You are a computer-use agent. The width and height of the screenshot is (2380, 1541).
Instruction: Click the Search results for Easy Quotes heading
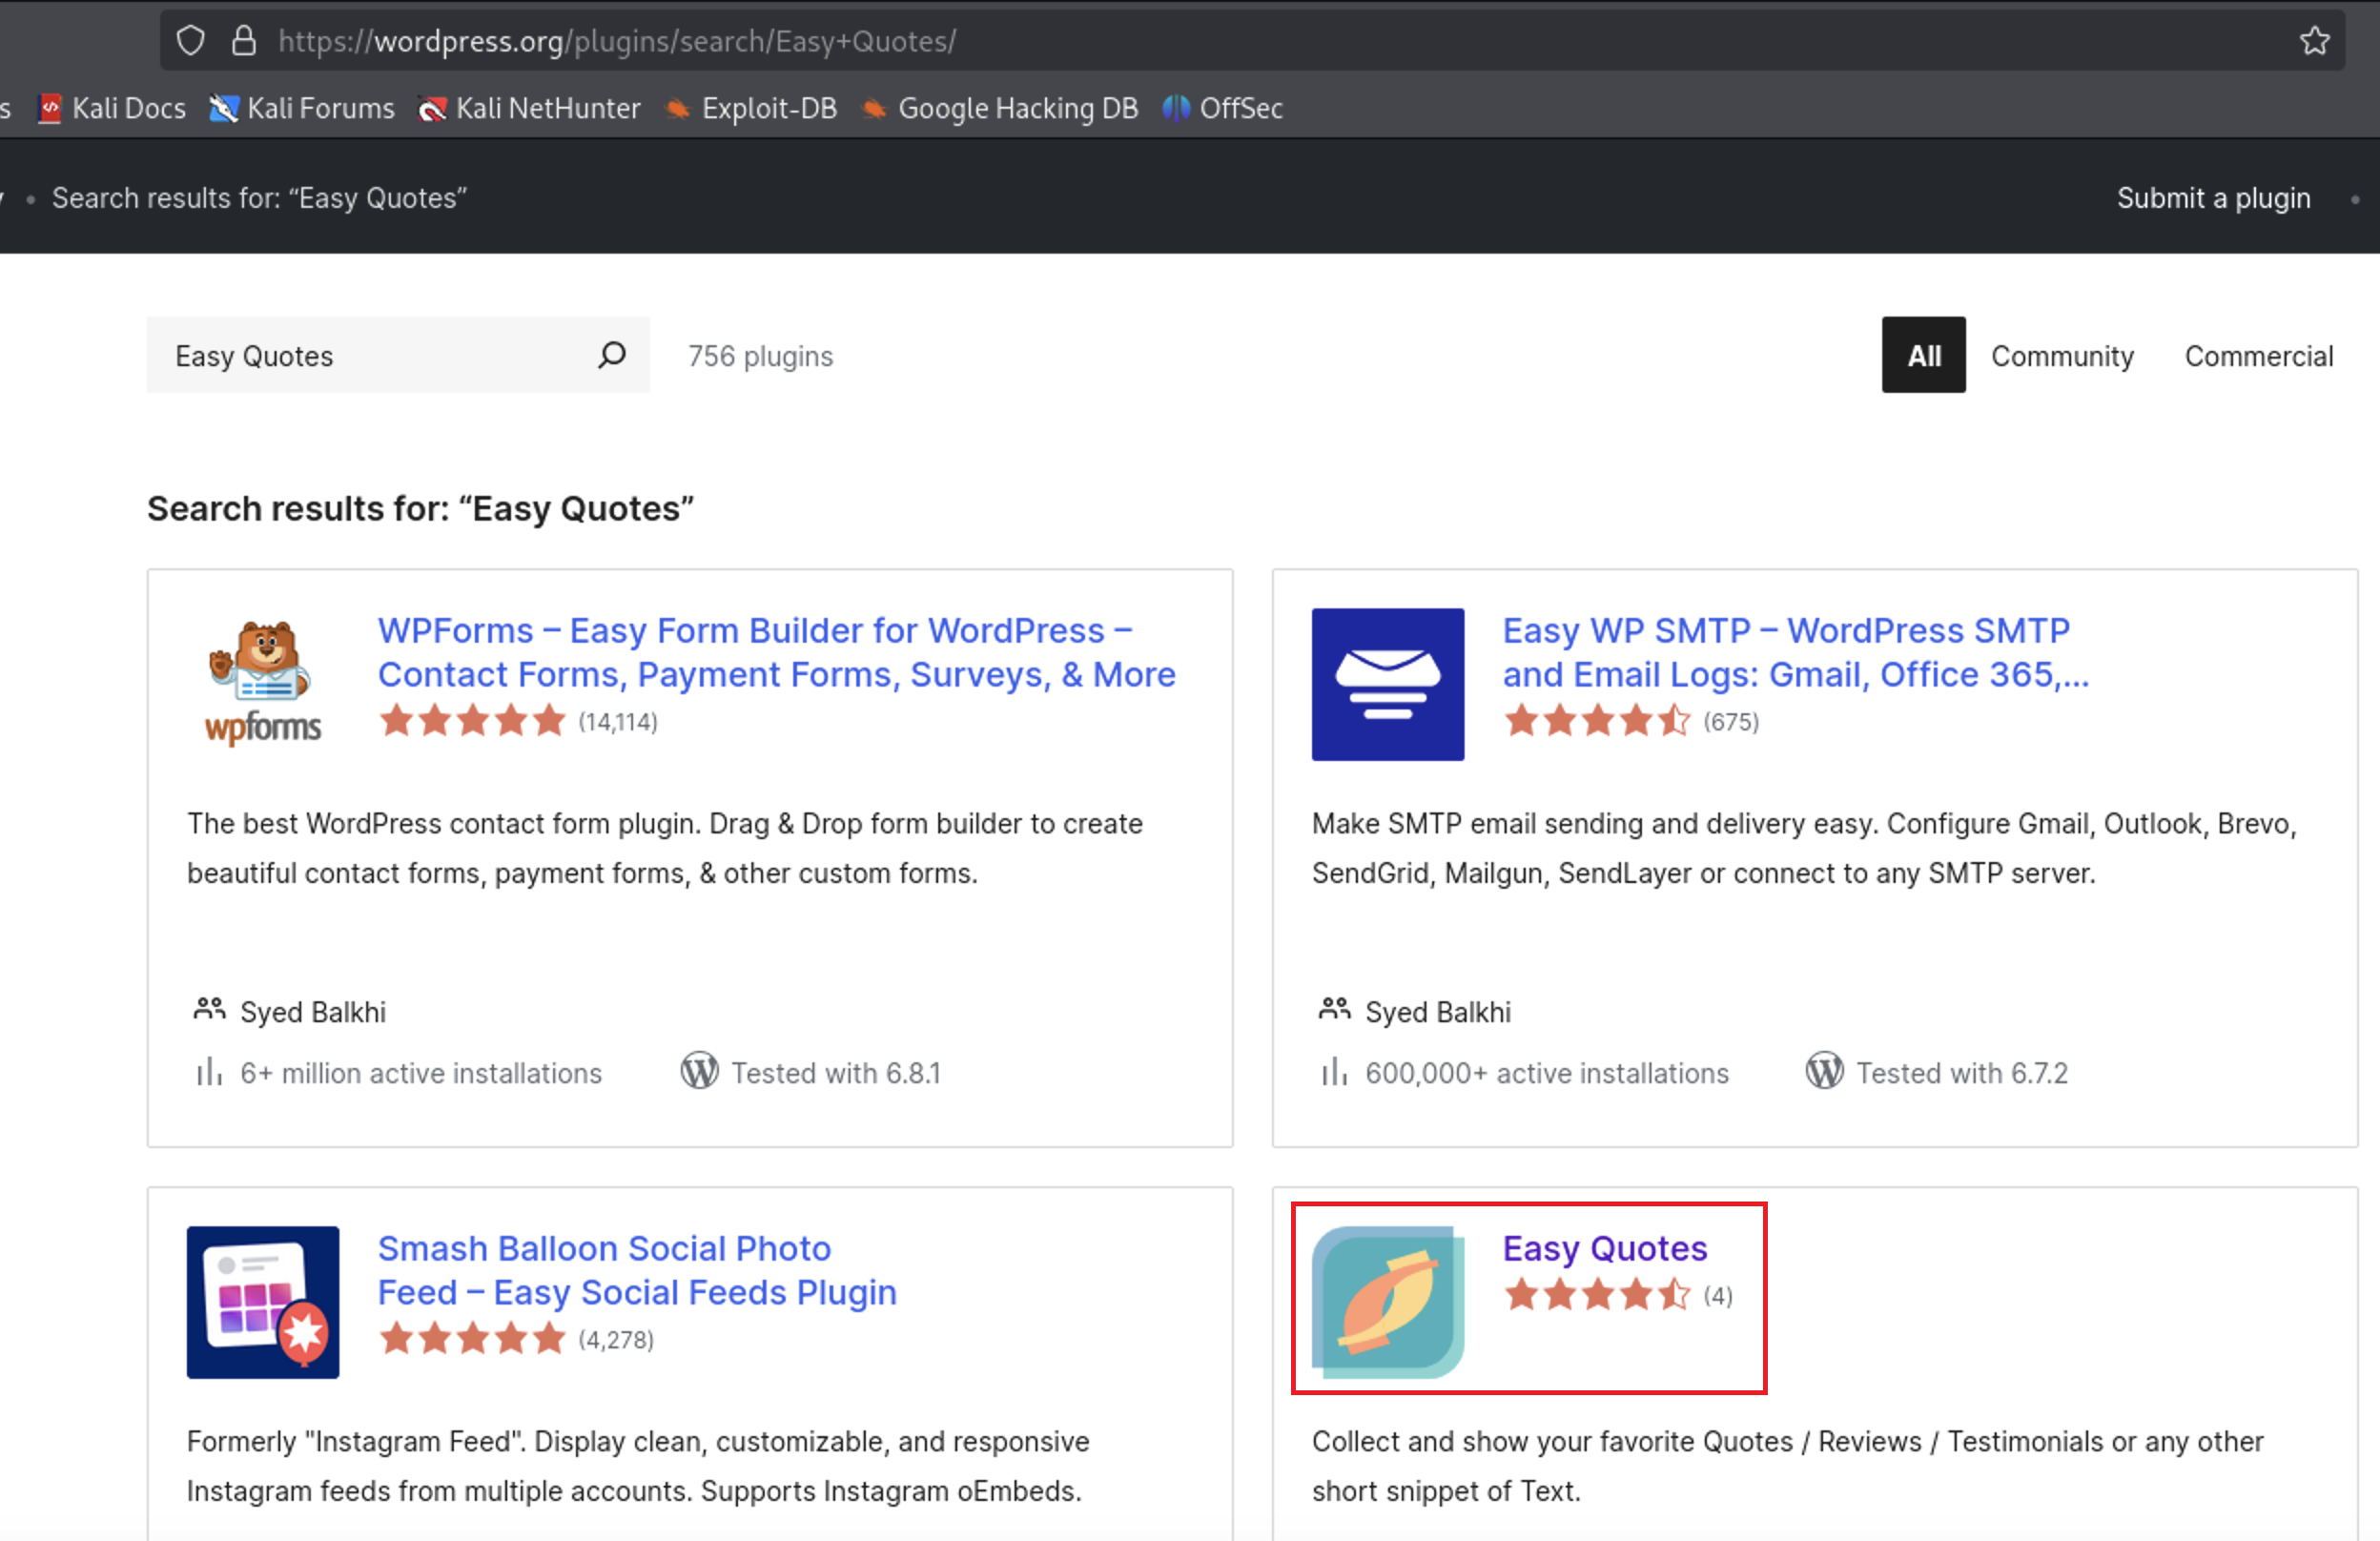click(x=420, y=508)
